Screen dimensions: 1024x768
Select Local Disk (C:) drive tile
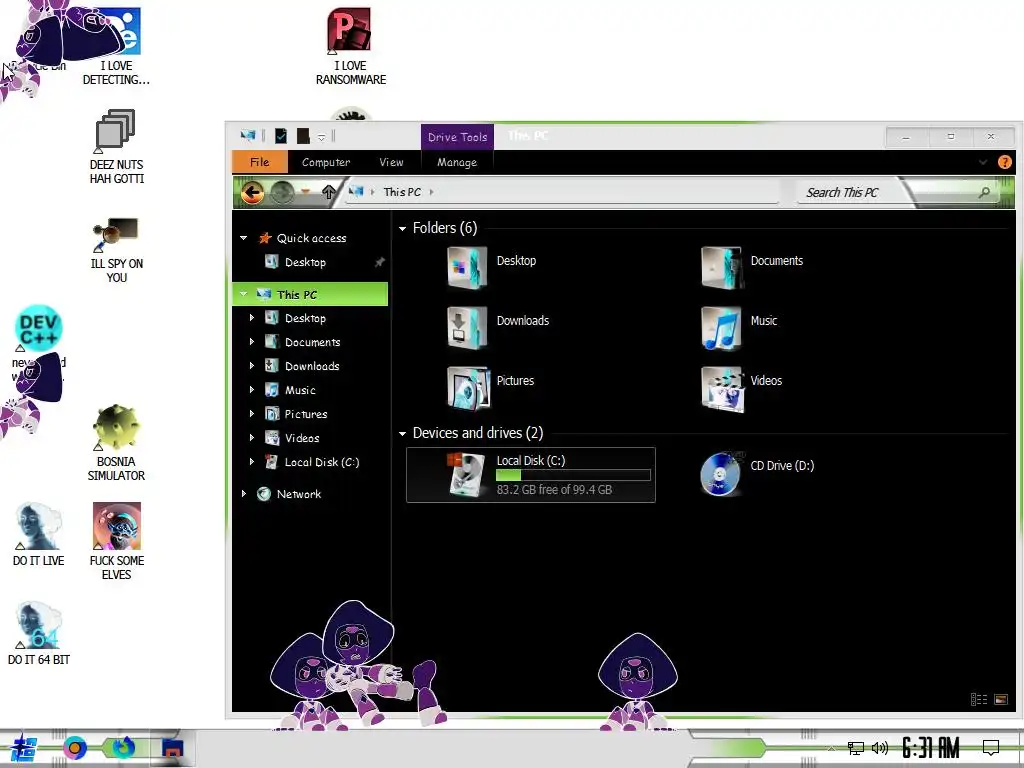(x=531, y=475)
